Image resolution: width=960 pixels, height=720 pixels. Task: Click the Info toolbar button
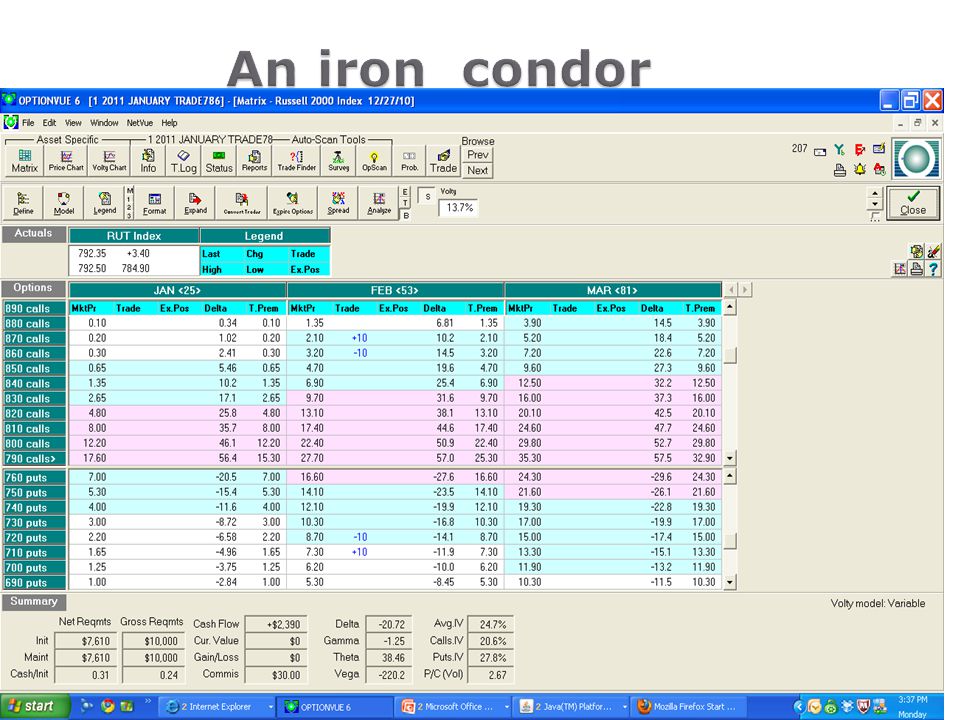[148, 161]
